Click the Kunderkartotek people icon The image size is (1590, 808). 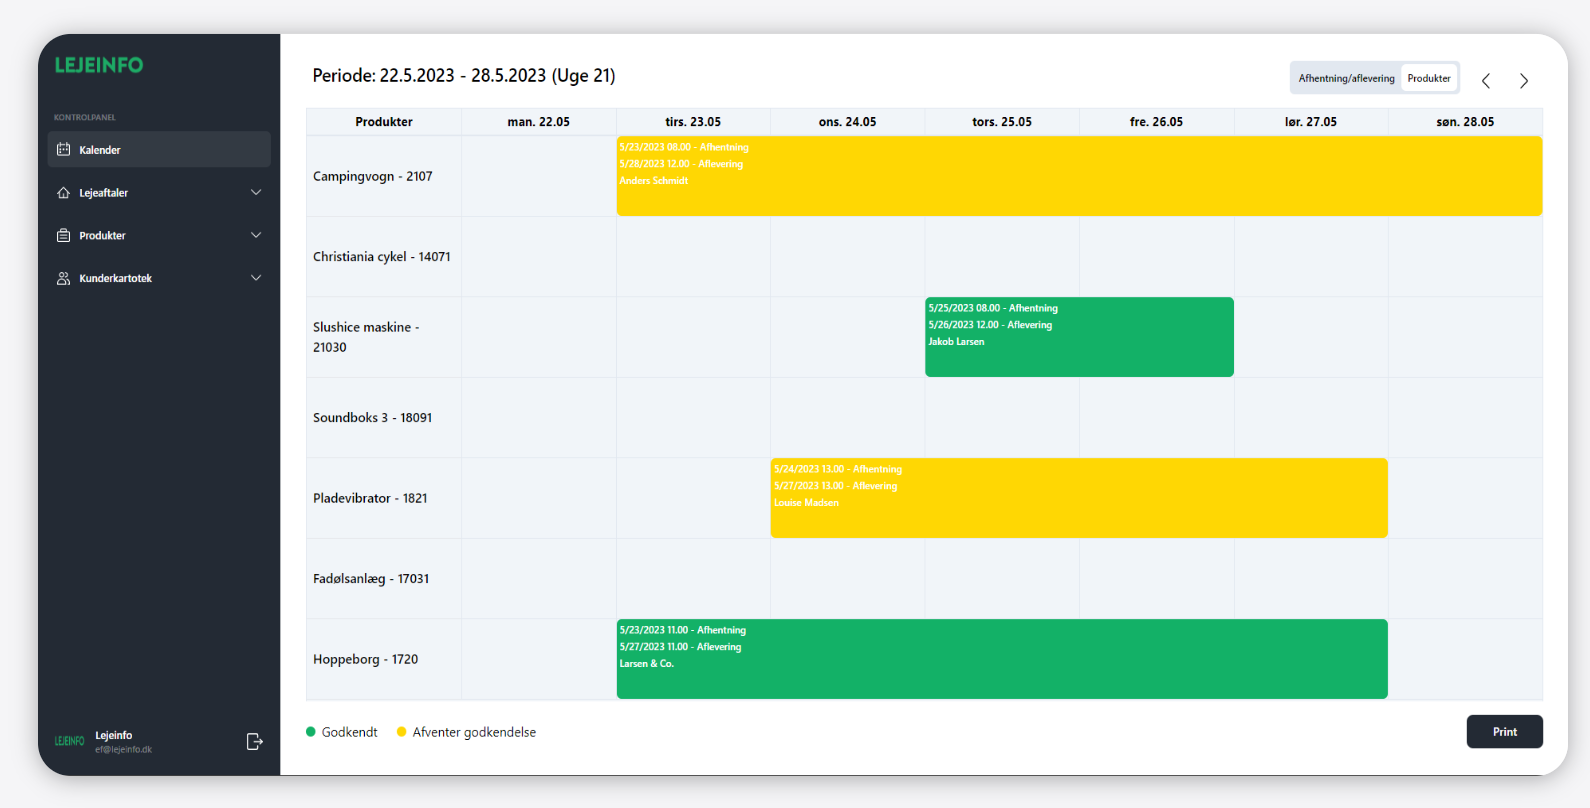click(x=64, y=279)
